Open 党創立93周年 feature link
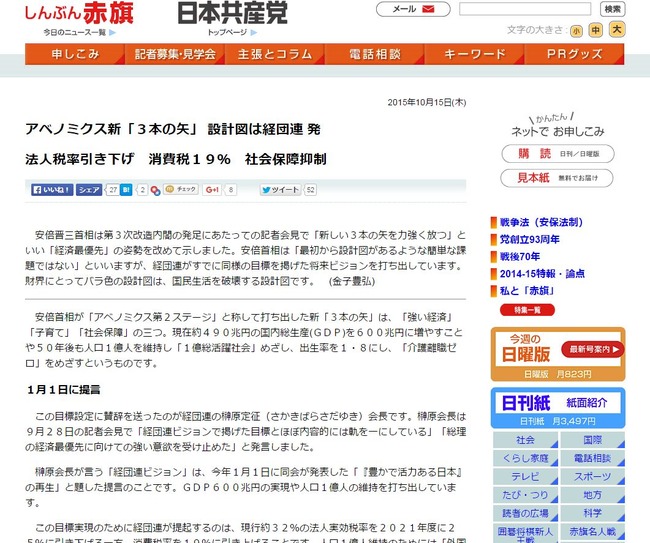This screenshot has width=650, height=543. pyautogui.click(x=529, y=240)
